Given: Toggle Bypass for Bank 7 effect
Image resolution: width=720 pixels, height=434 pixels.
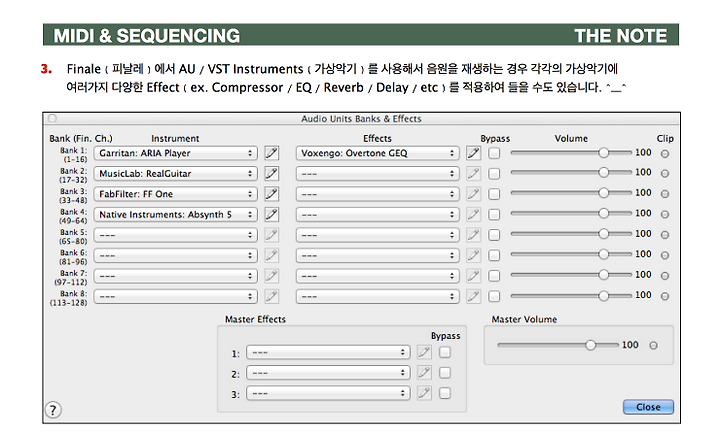Looking at the screenshot, I should point(494,276).
